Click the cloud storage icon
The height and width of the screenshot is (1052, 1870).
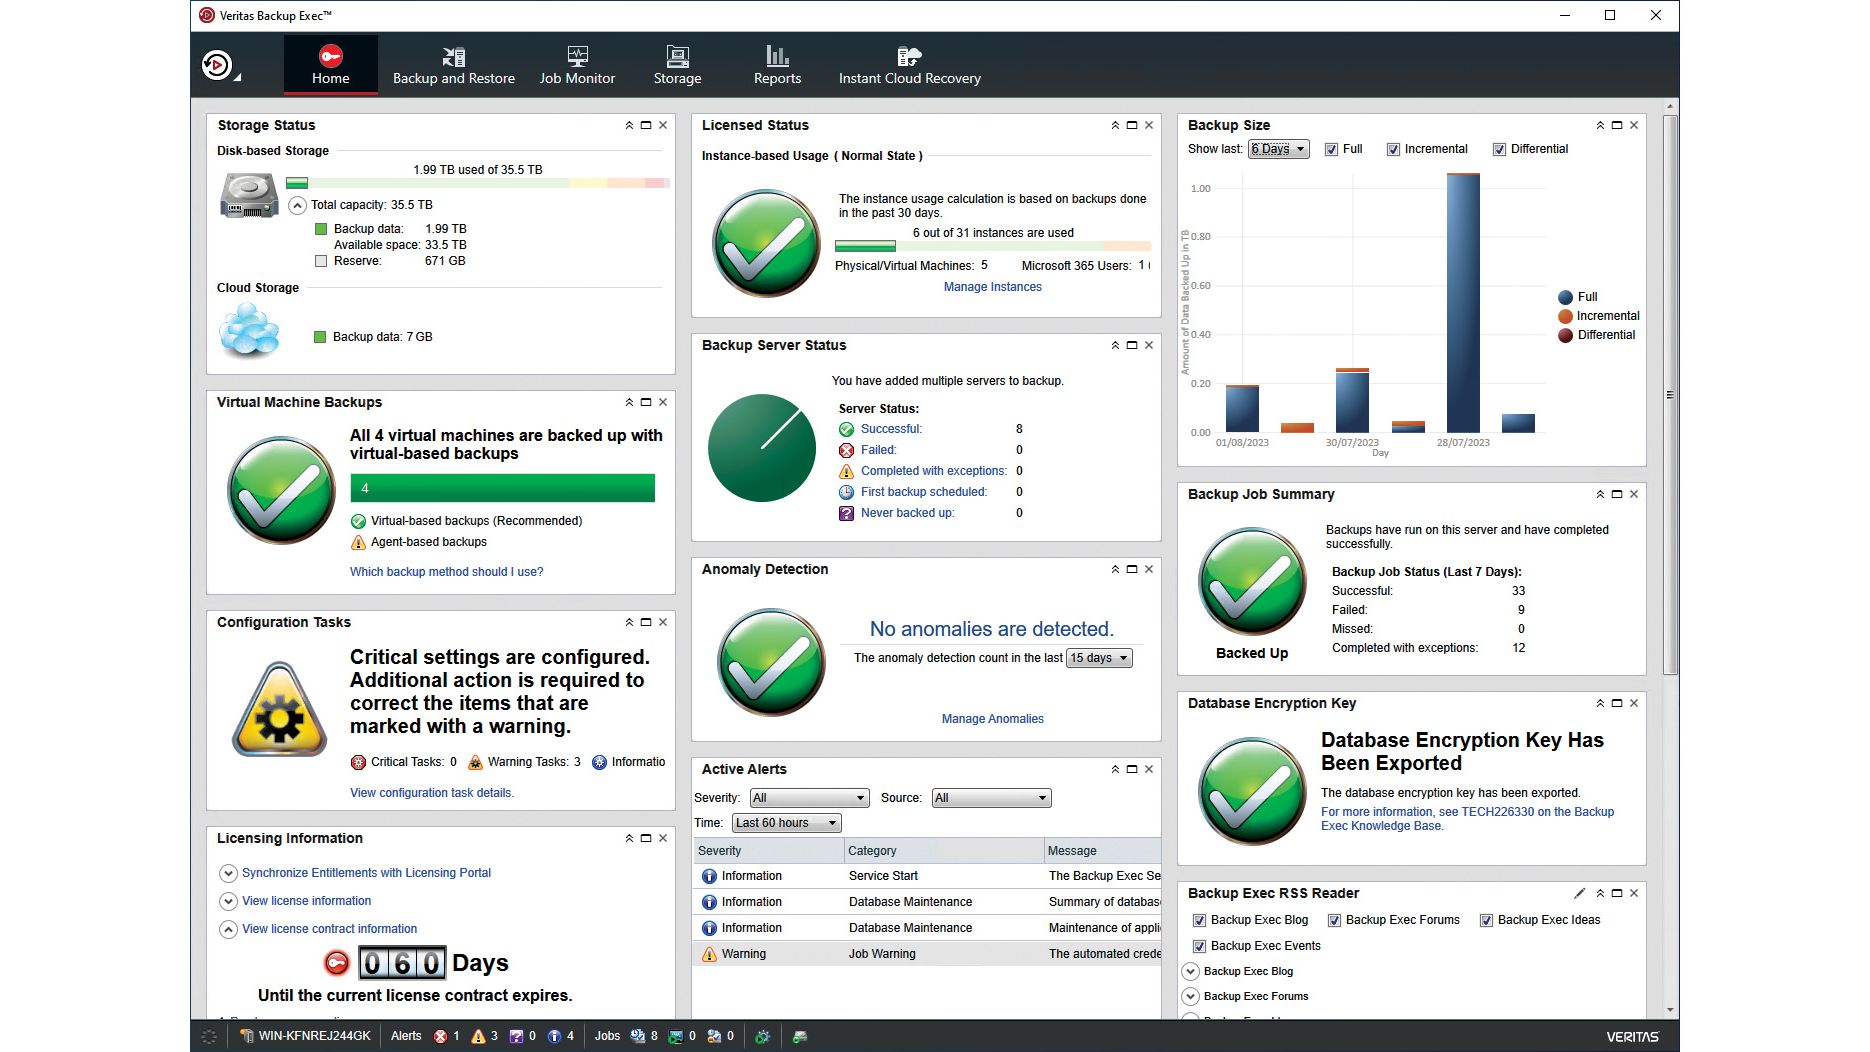(249, 331)
